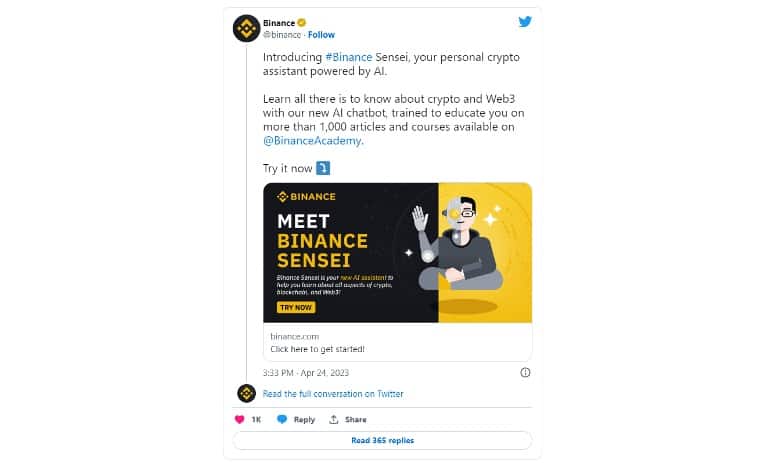This screenshot has width=768, height=463.
Task: Click the gold verified badge next to Binance
Action: click(302, 23)
